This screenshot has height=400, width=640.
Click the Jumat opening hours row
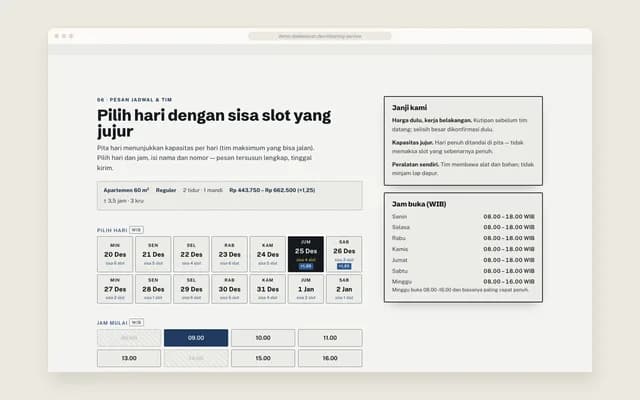click(463, 260)
